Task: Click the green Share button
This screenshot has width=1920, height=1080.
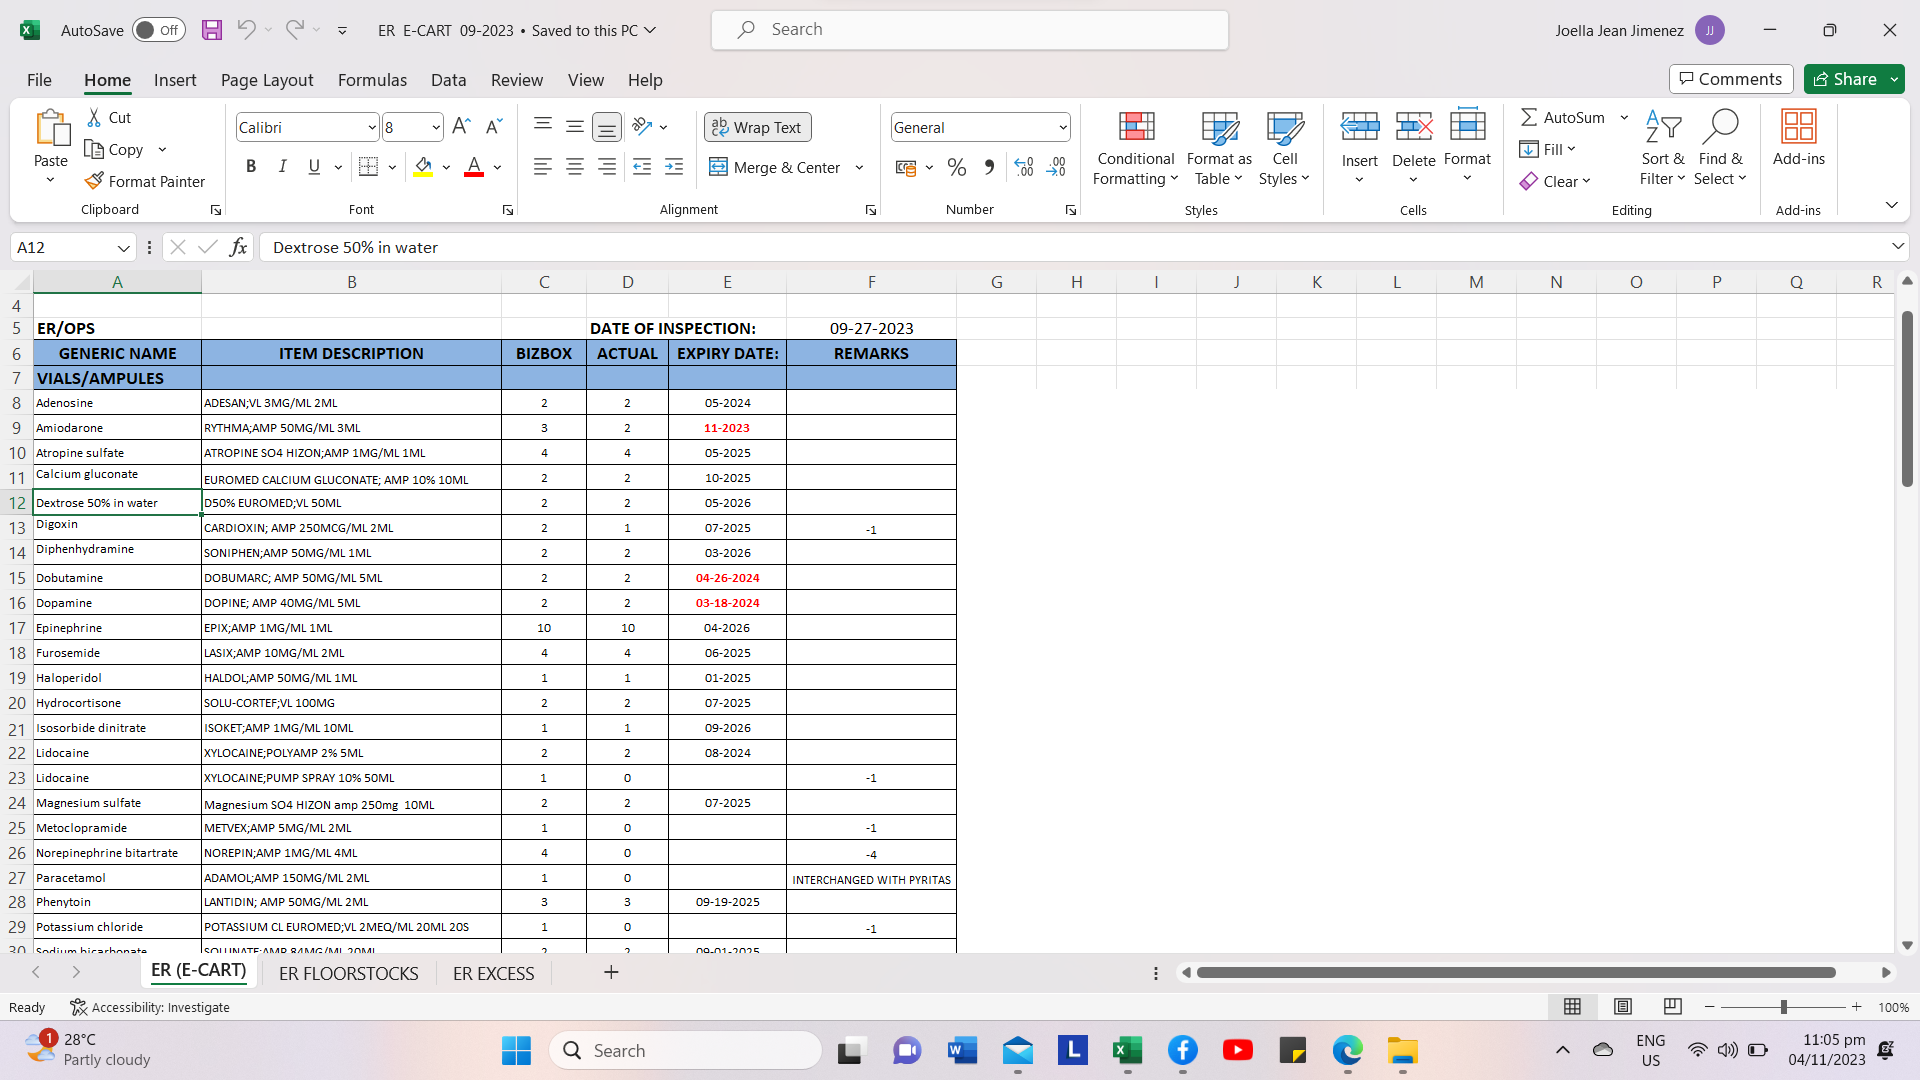Action: tap(1845, 79)
